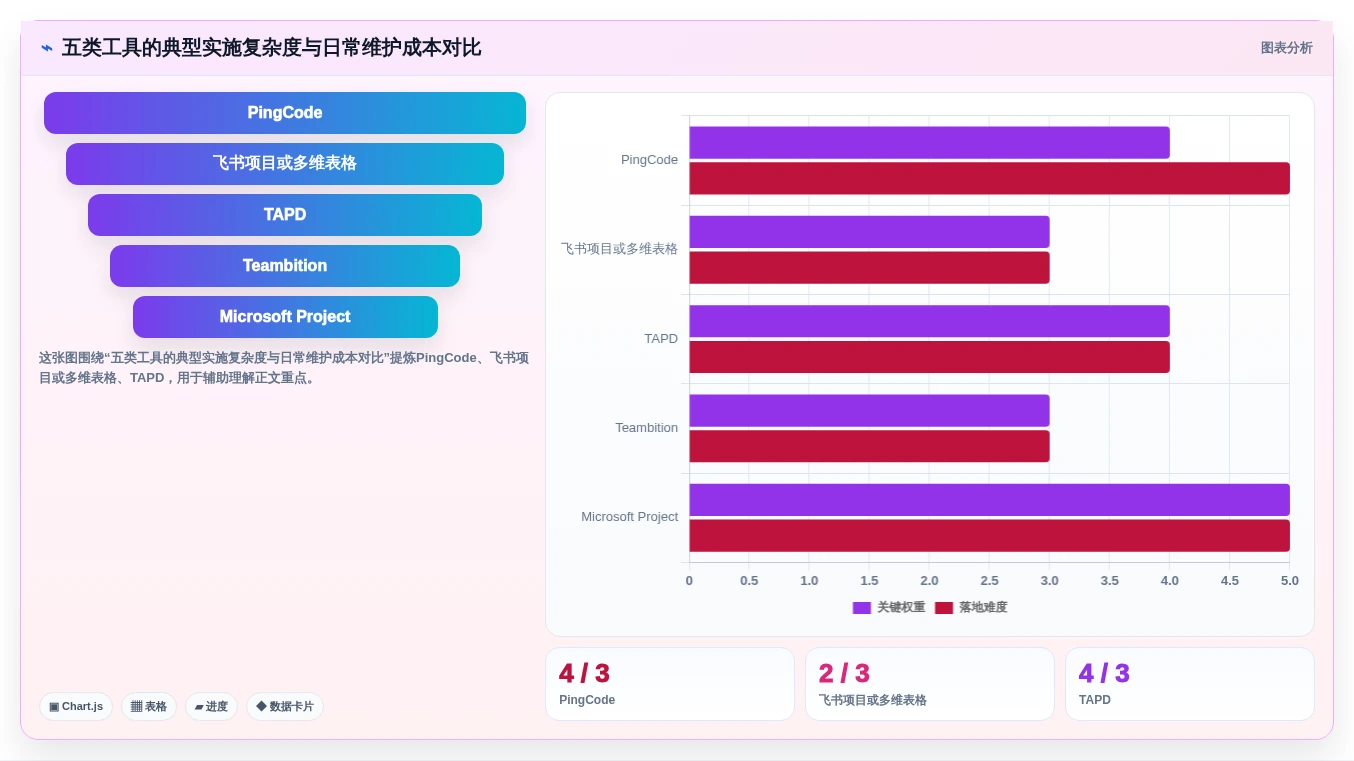The image size is (1354, 761).
Task: Click TAPD purple bar in chart
Action: (929, 321)
